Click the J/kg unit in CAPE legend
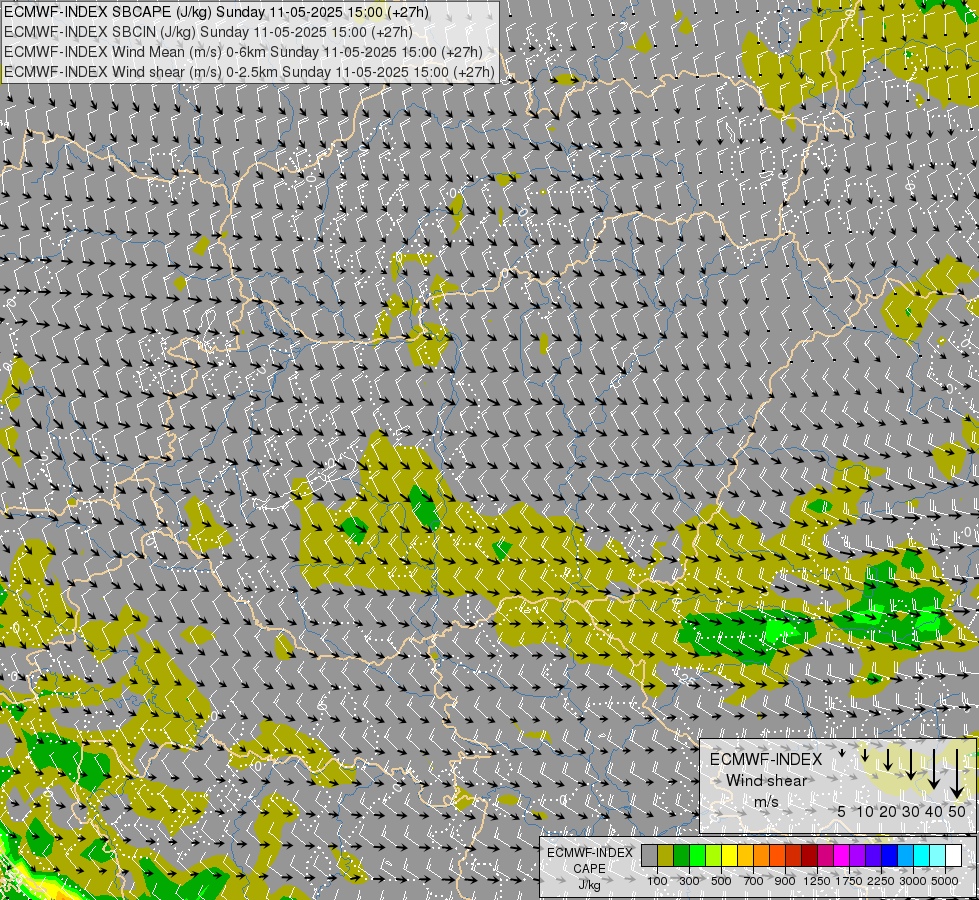The width and height of the screenshot is (979, 900). click(x=589, y=886)
